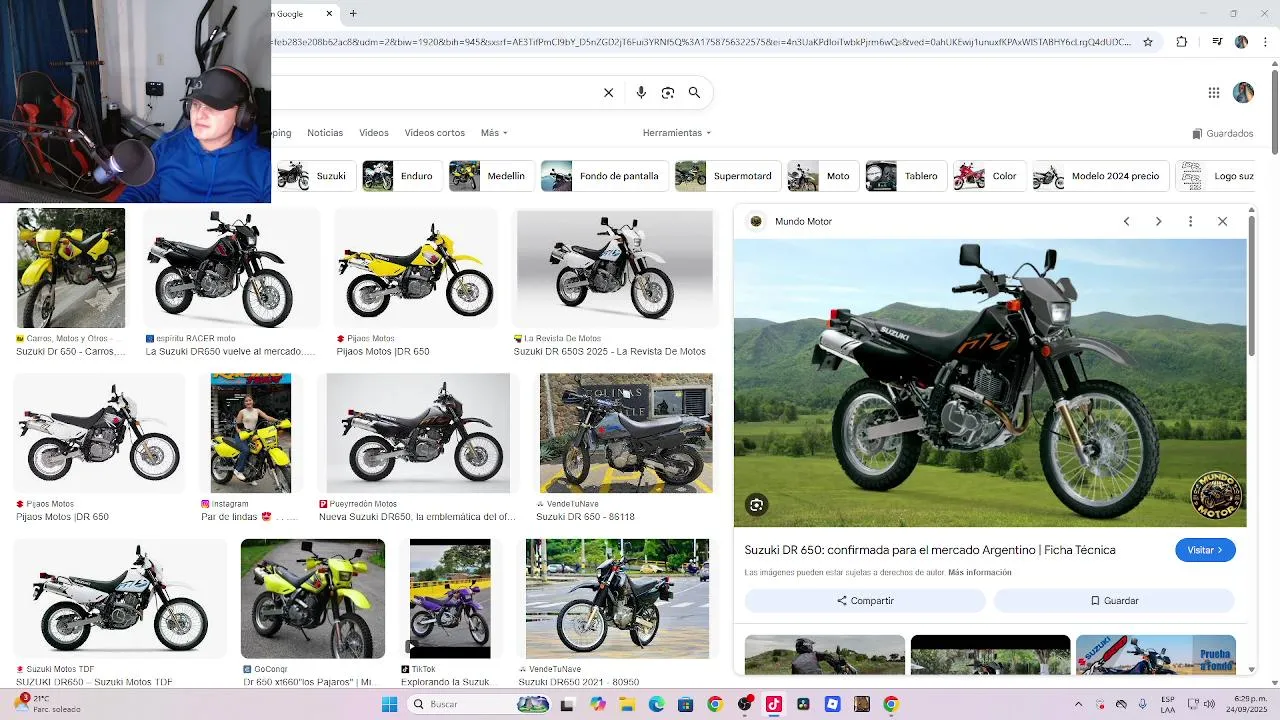Switch to the Videos cortos tab

point(435,133)
